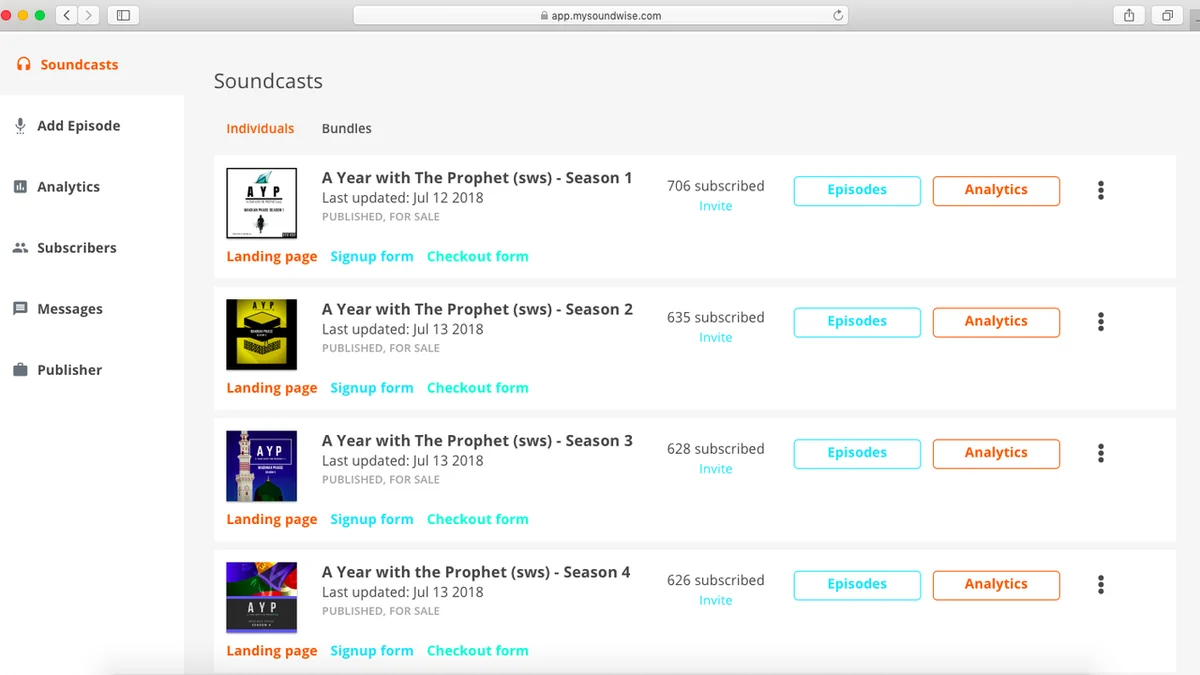
Task: Open Episodes for Season 3
Action: click(x=857, y=453)
